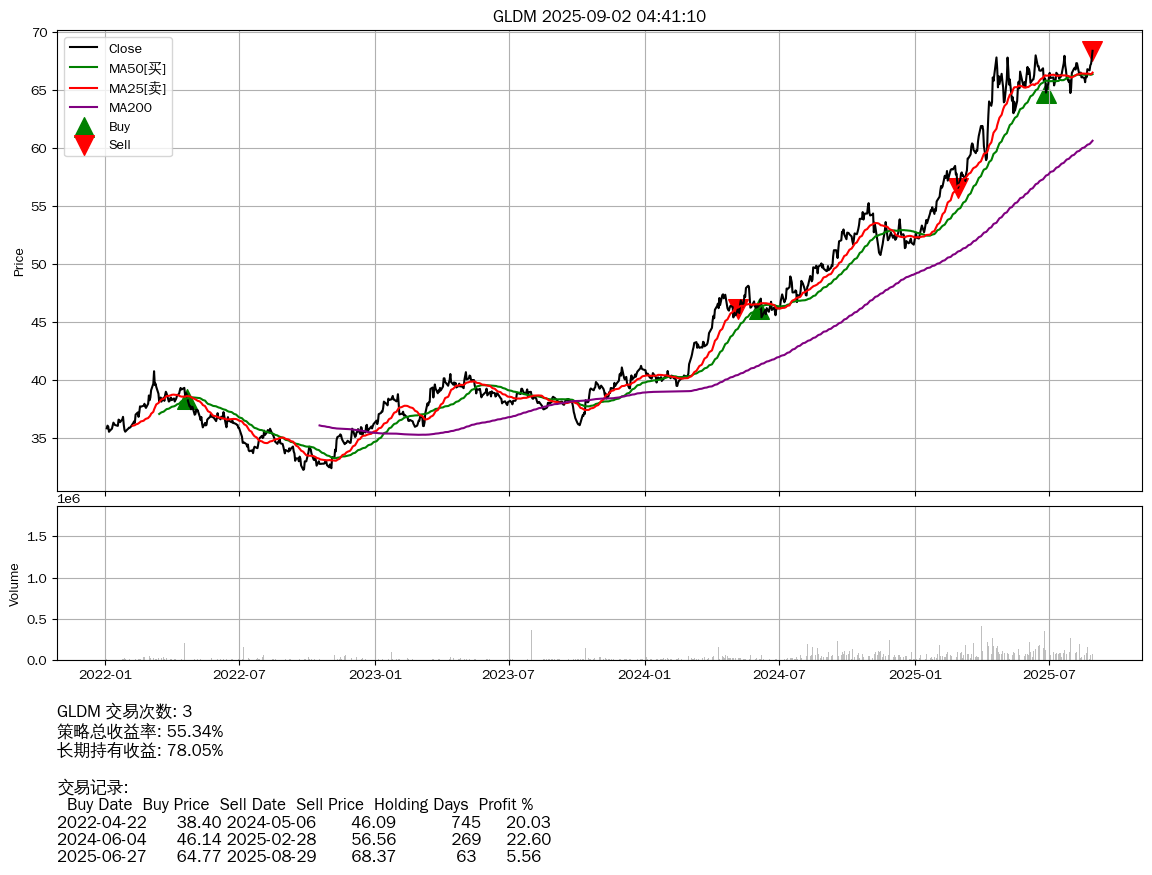Click the trade record row with Buy Date 2022-04-22

coord(303,822)
